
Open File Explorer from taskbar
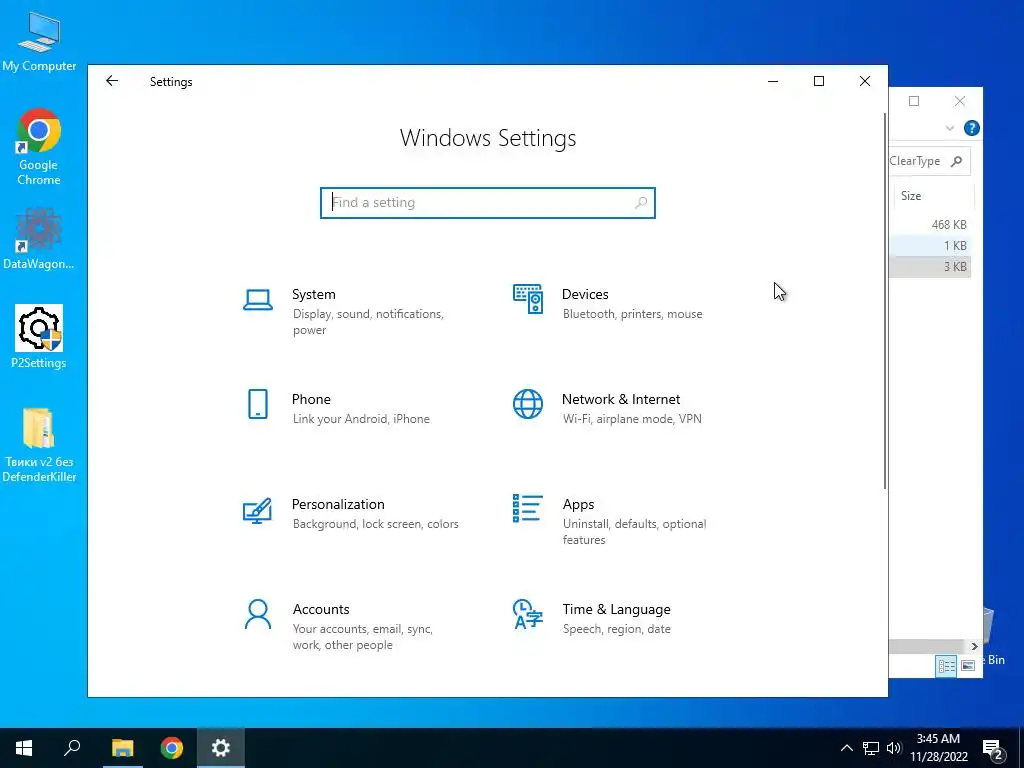point(122,748)
